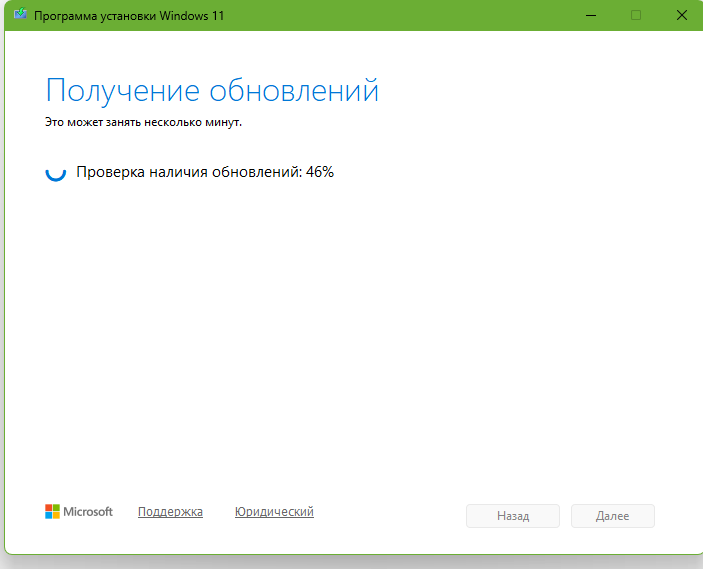Screen dimensions: 703x569
Task: Open the Поддержка link
Action: point(170,512)
